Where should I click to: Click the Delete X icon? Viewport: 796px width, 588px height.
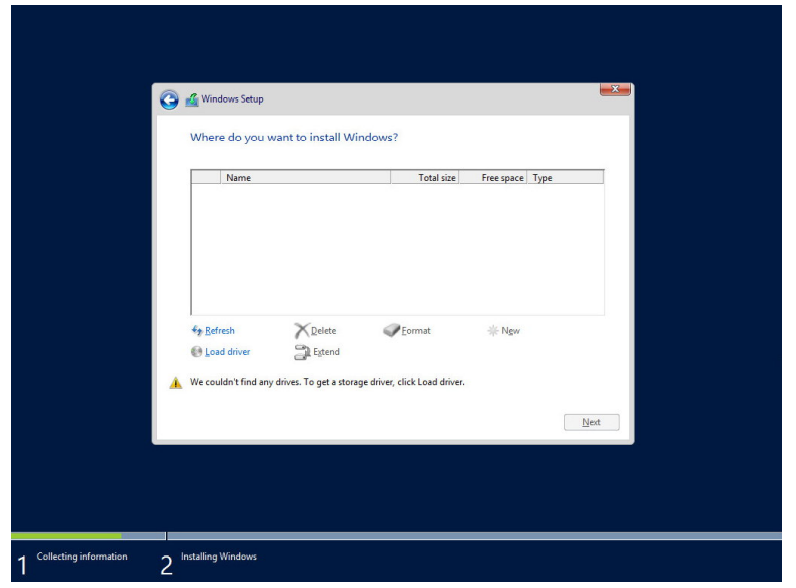point(302,331)
